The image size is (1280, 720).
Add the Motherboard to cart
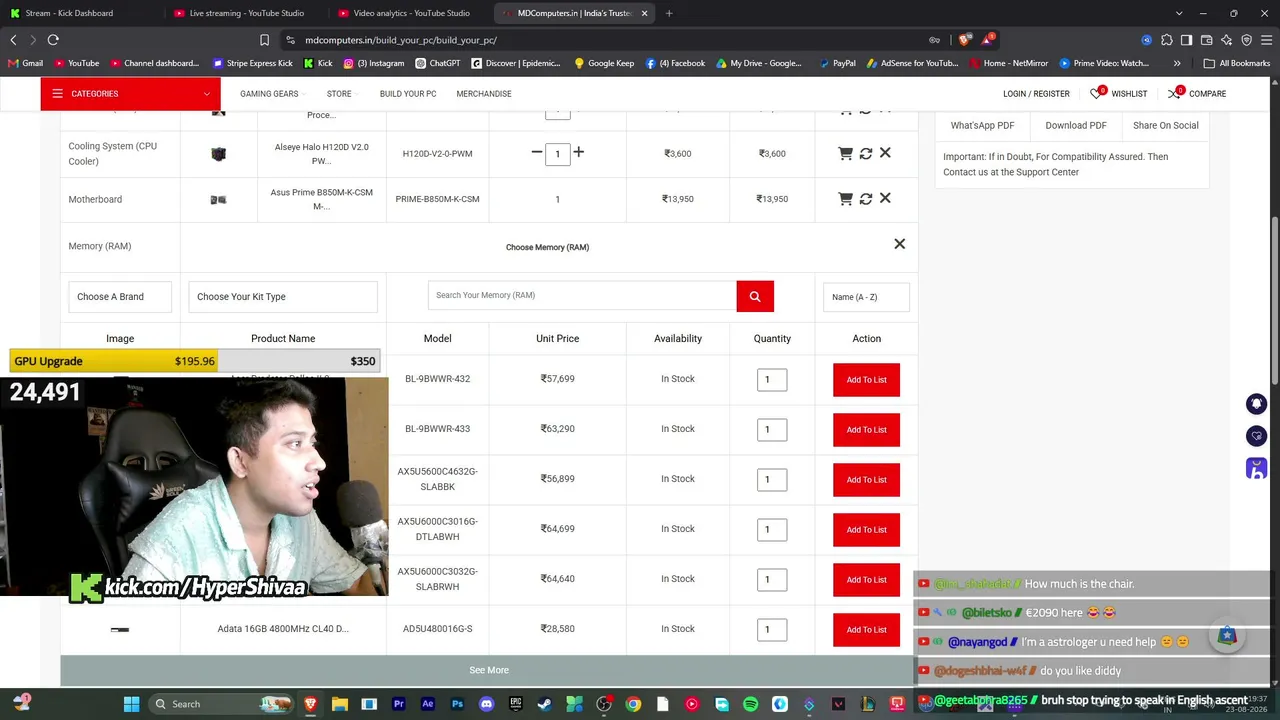pos(845,199)
